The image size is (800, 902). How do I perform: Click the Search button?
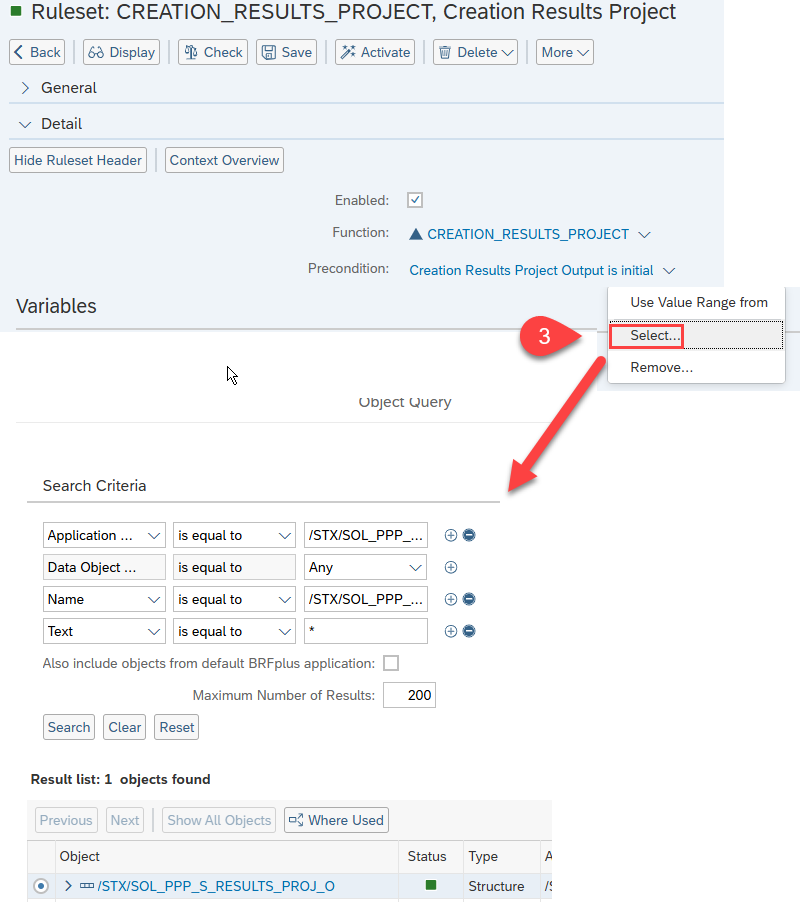coord(69,727)
